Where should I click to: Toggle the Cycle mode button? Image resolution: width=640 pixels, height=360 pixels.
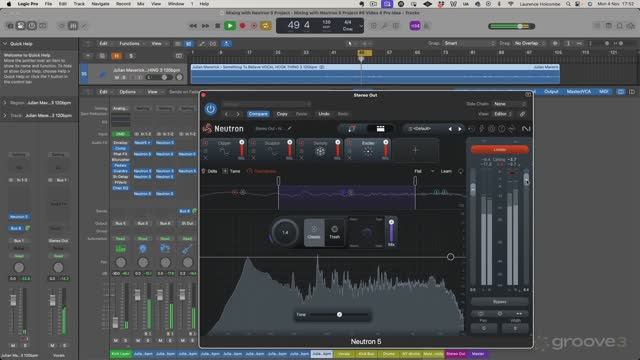(x=266, y=26)
